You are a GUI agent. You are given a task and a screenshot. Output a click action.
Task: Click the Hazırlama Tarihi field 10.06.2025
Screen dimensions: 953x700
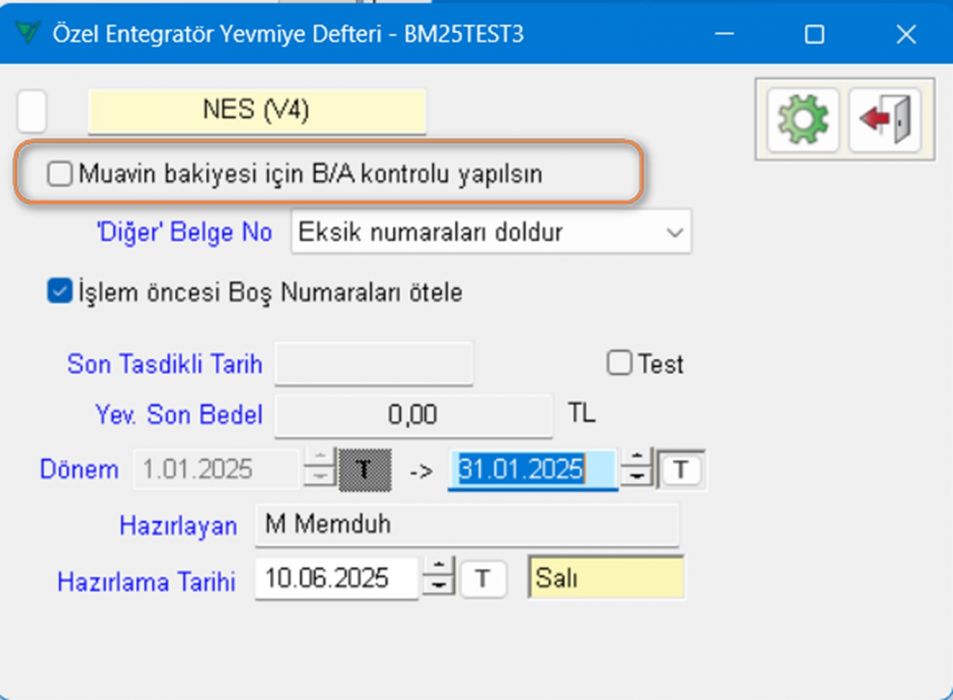[335, 578]
